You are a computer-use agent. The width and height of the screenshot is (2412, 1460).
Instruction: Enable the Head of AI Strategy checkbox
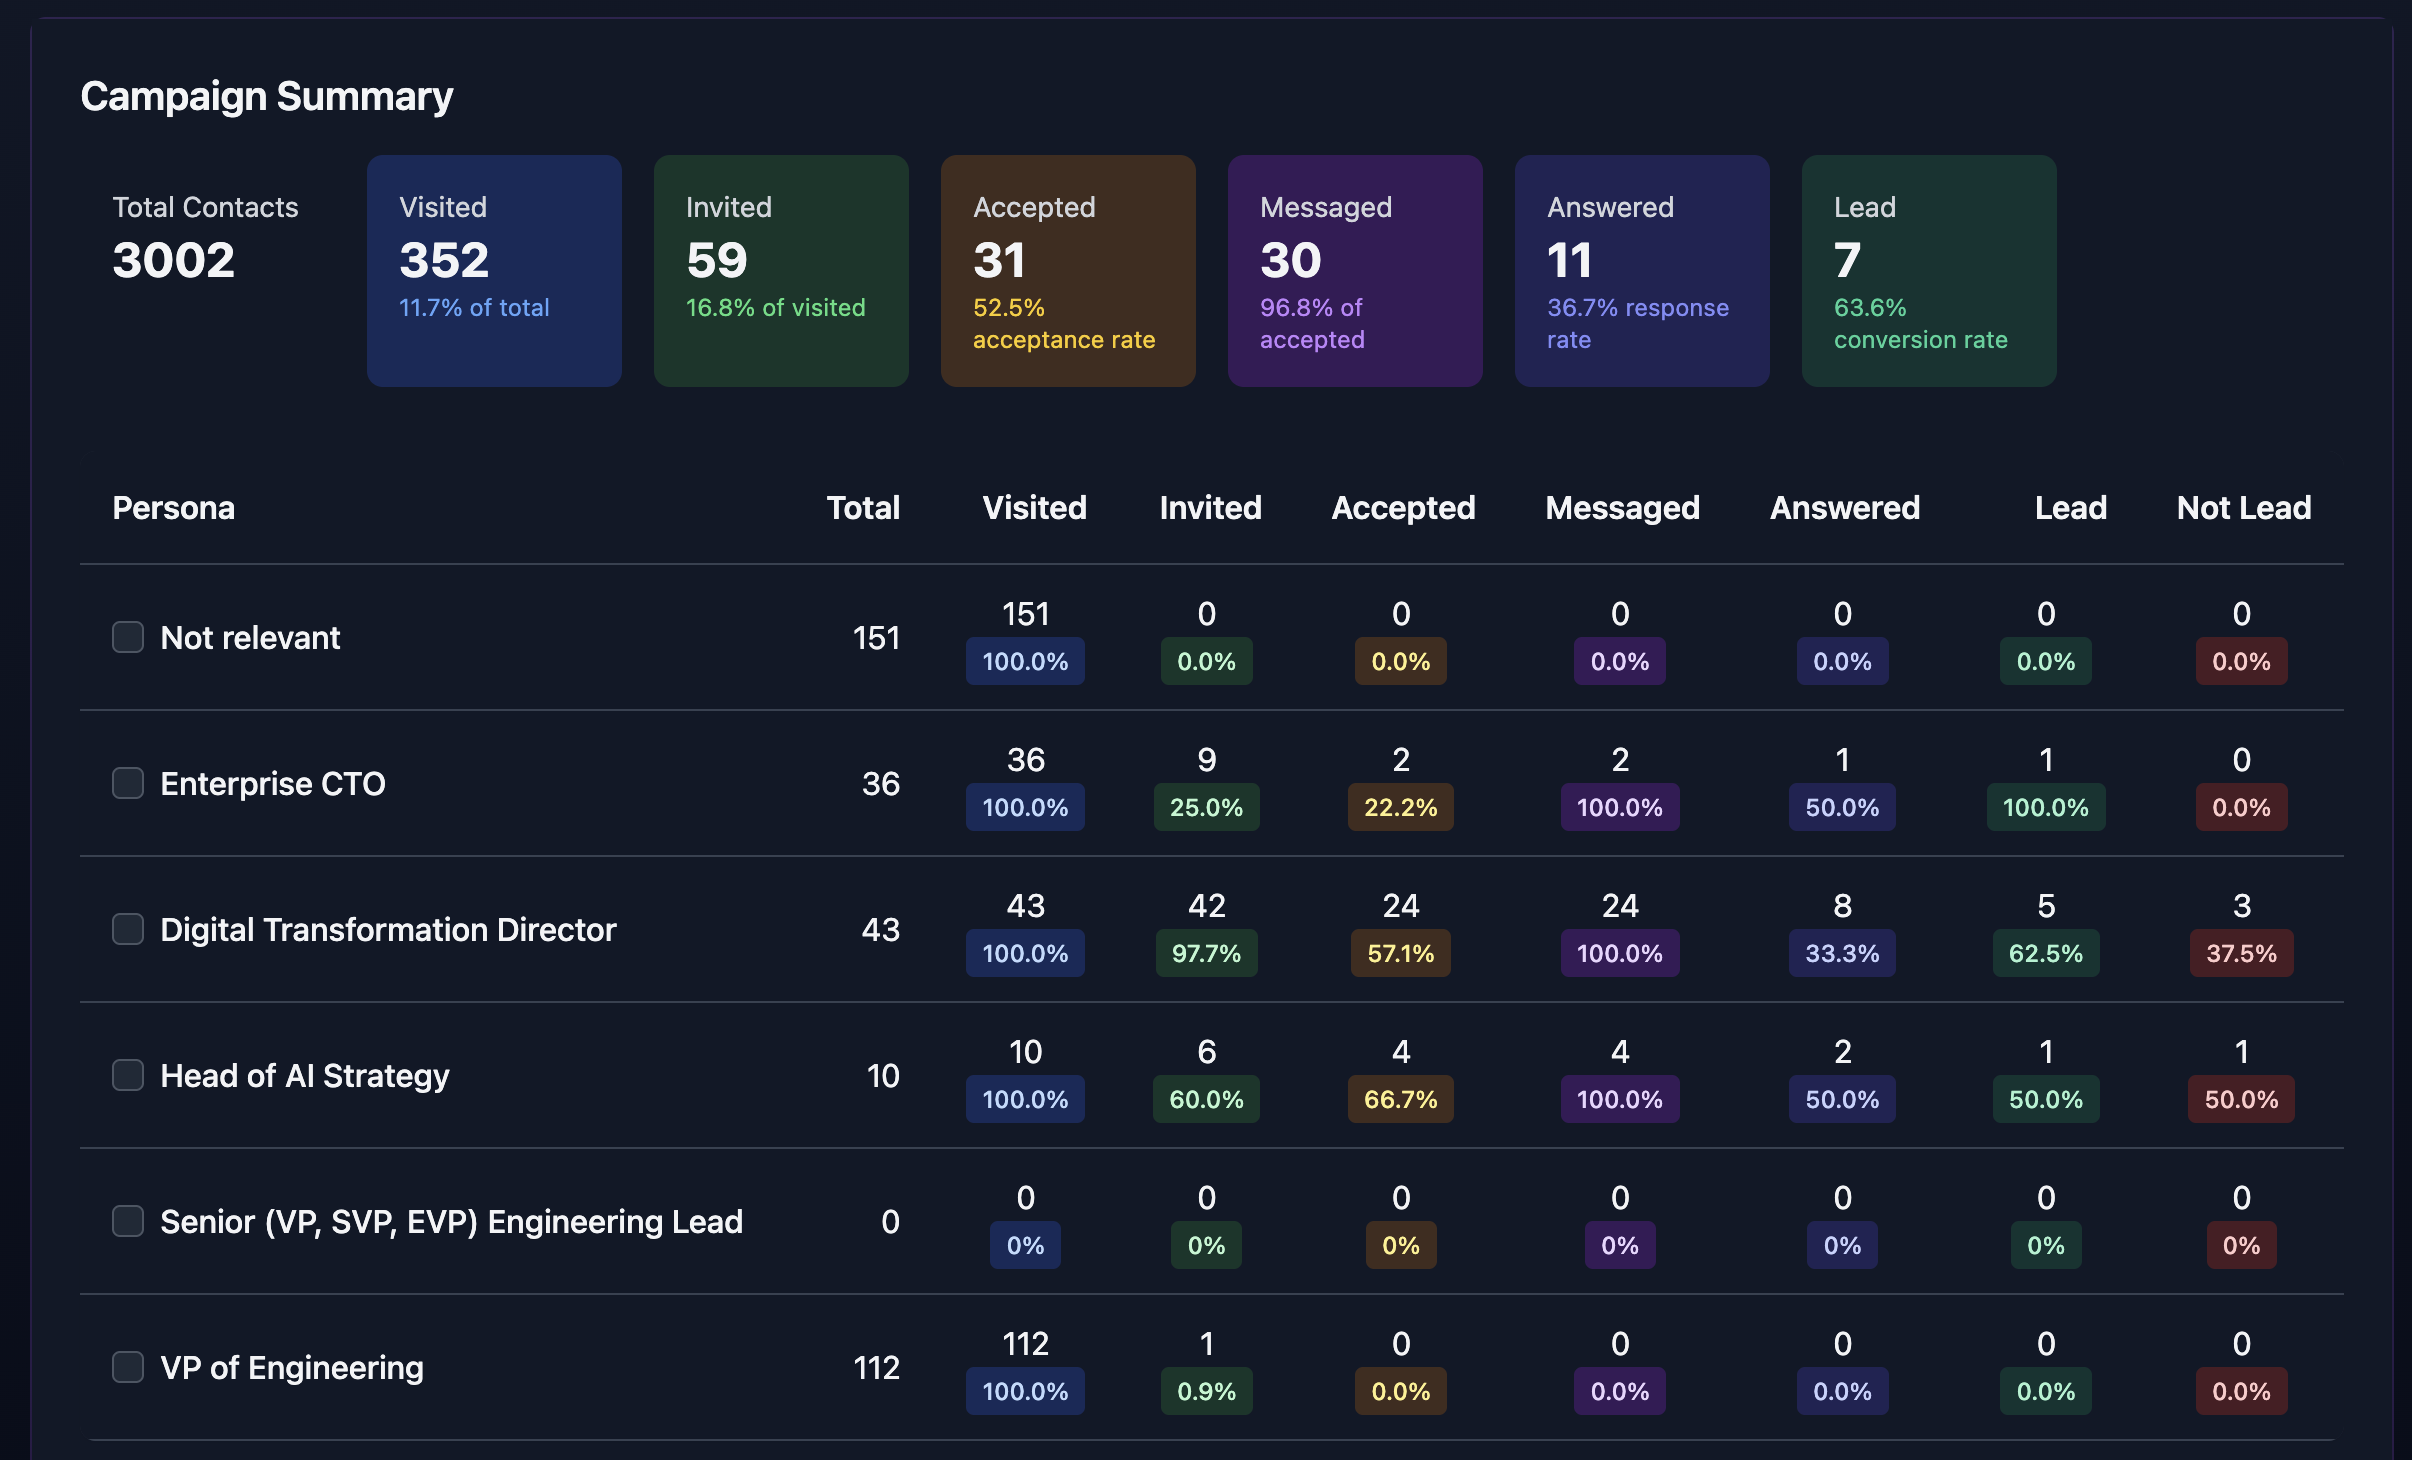[128, 1075]
